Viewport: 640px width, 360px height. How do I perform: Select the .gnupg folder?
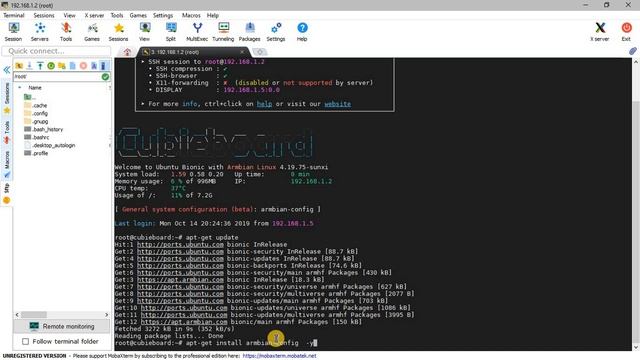click(36, 121)
